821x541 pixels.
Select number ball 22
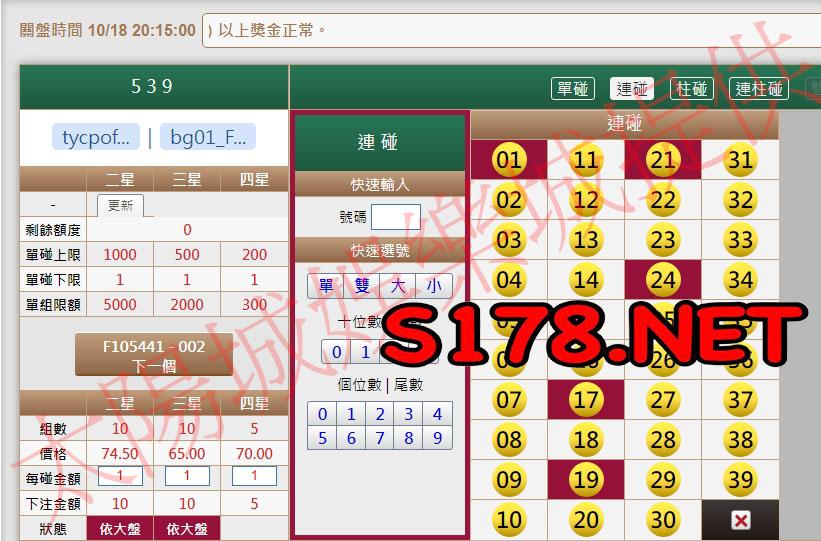click(x=663, y=200)
